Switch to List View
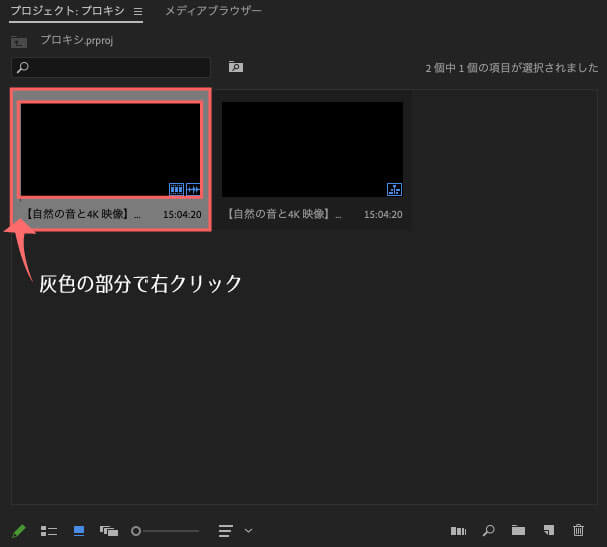 [x=49, y=531]
